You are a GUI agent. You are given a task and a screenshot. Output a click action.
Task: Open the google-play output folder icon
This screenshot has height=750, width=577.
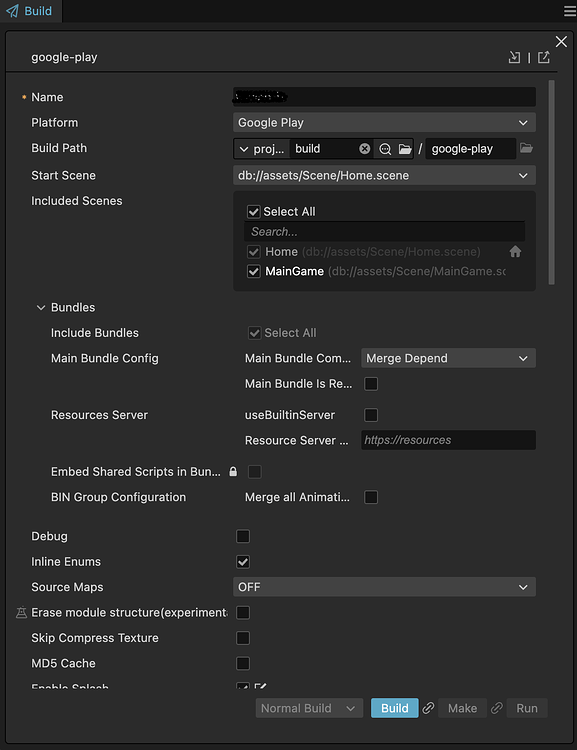[526, 148]
